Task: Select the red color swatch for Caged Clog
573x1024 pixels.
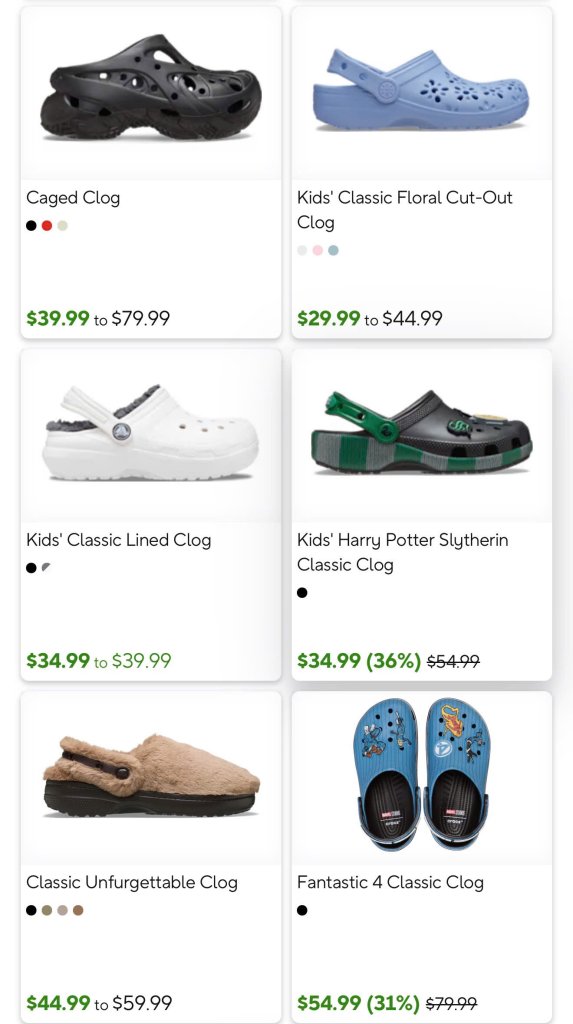Action: (46, 225)
